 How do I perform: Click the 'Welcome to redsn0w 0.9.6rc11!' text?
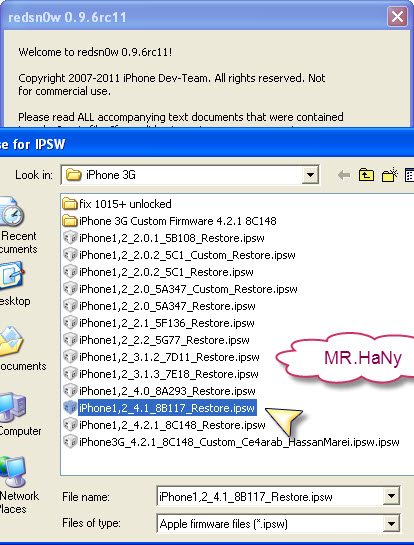point(95,52)
